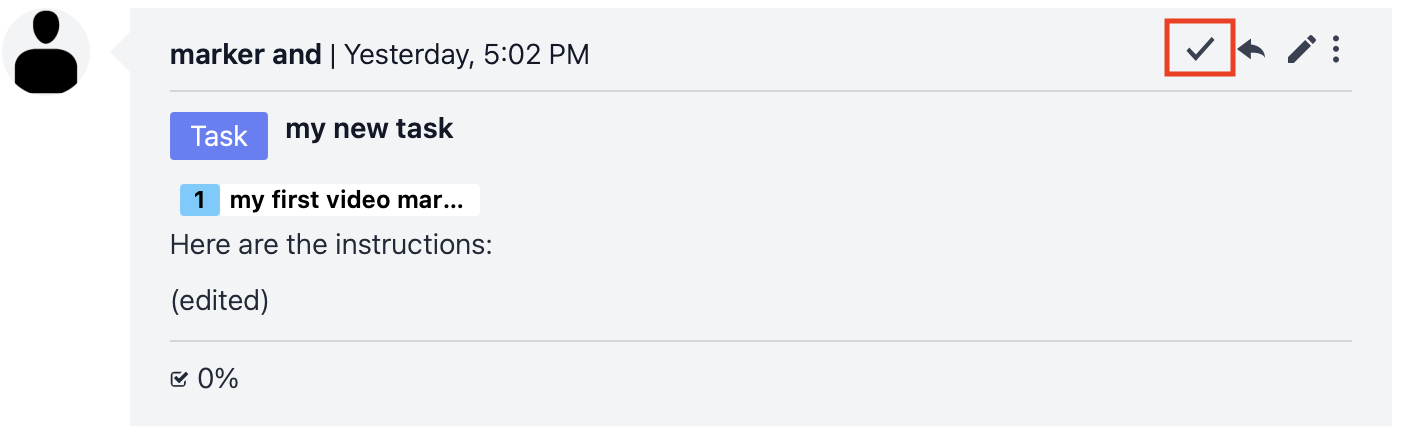Image resolution: width=1410 pixels, height=442 pixels.
Task: Open the "my first video mar..." marker
Action: point(347,200)
